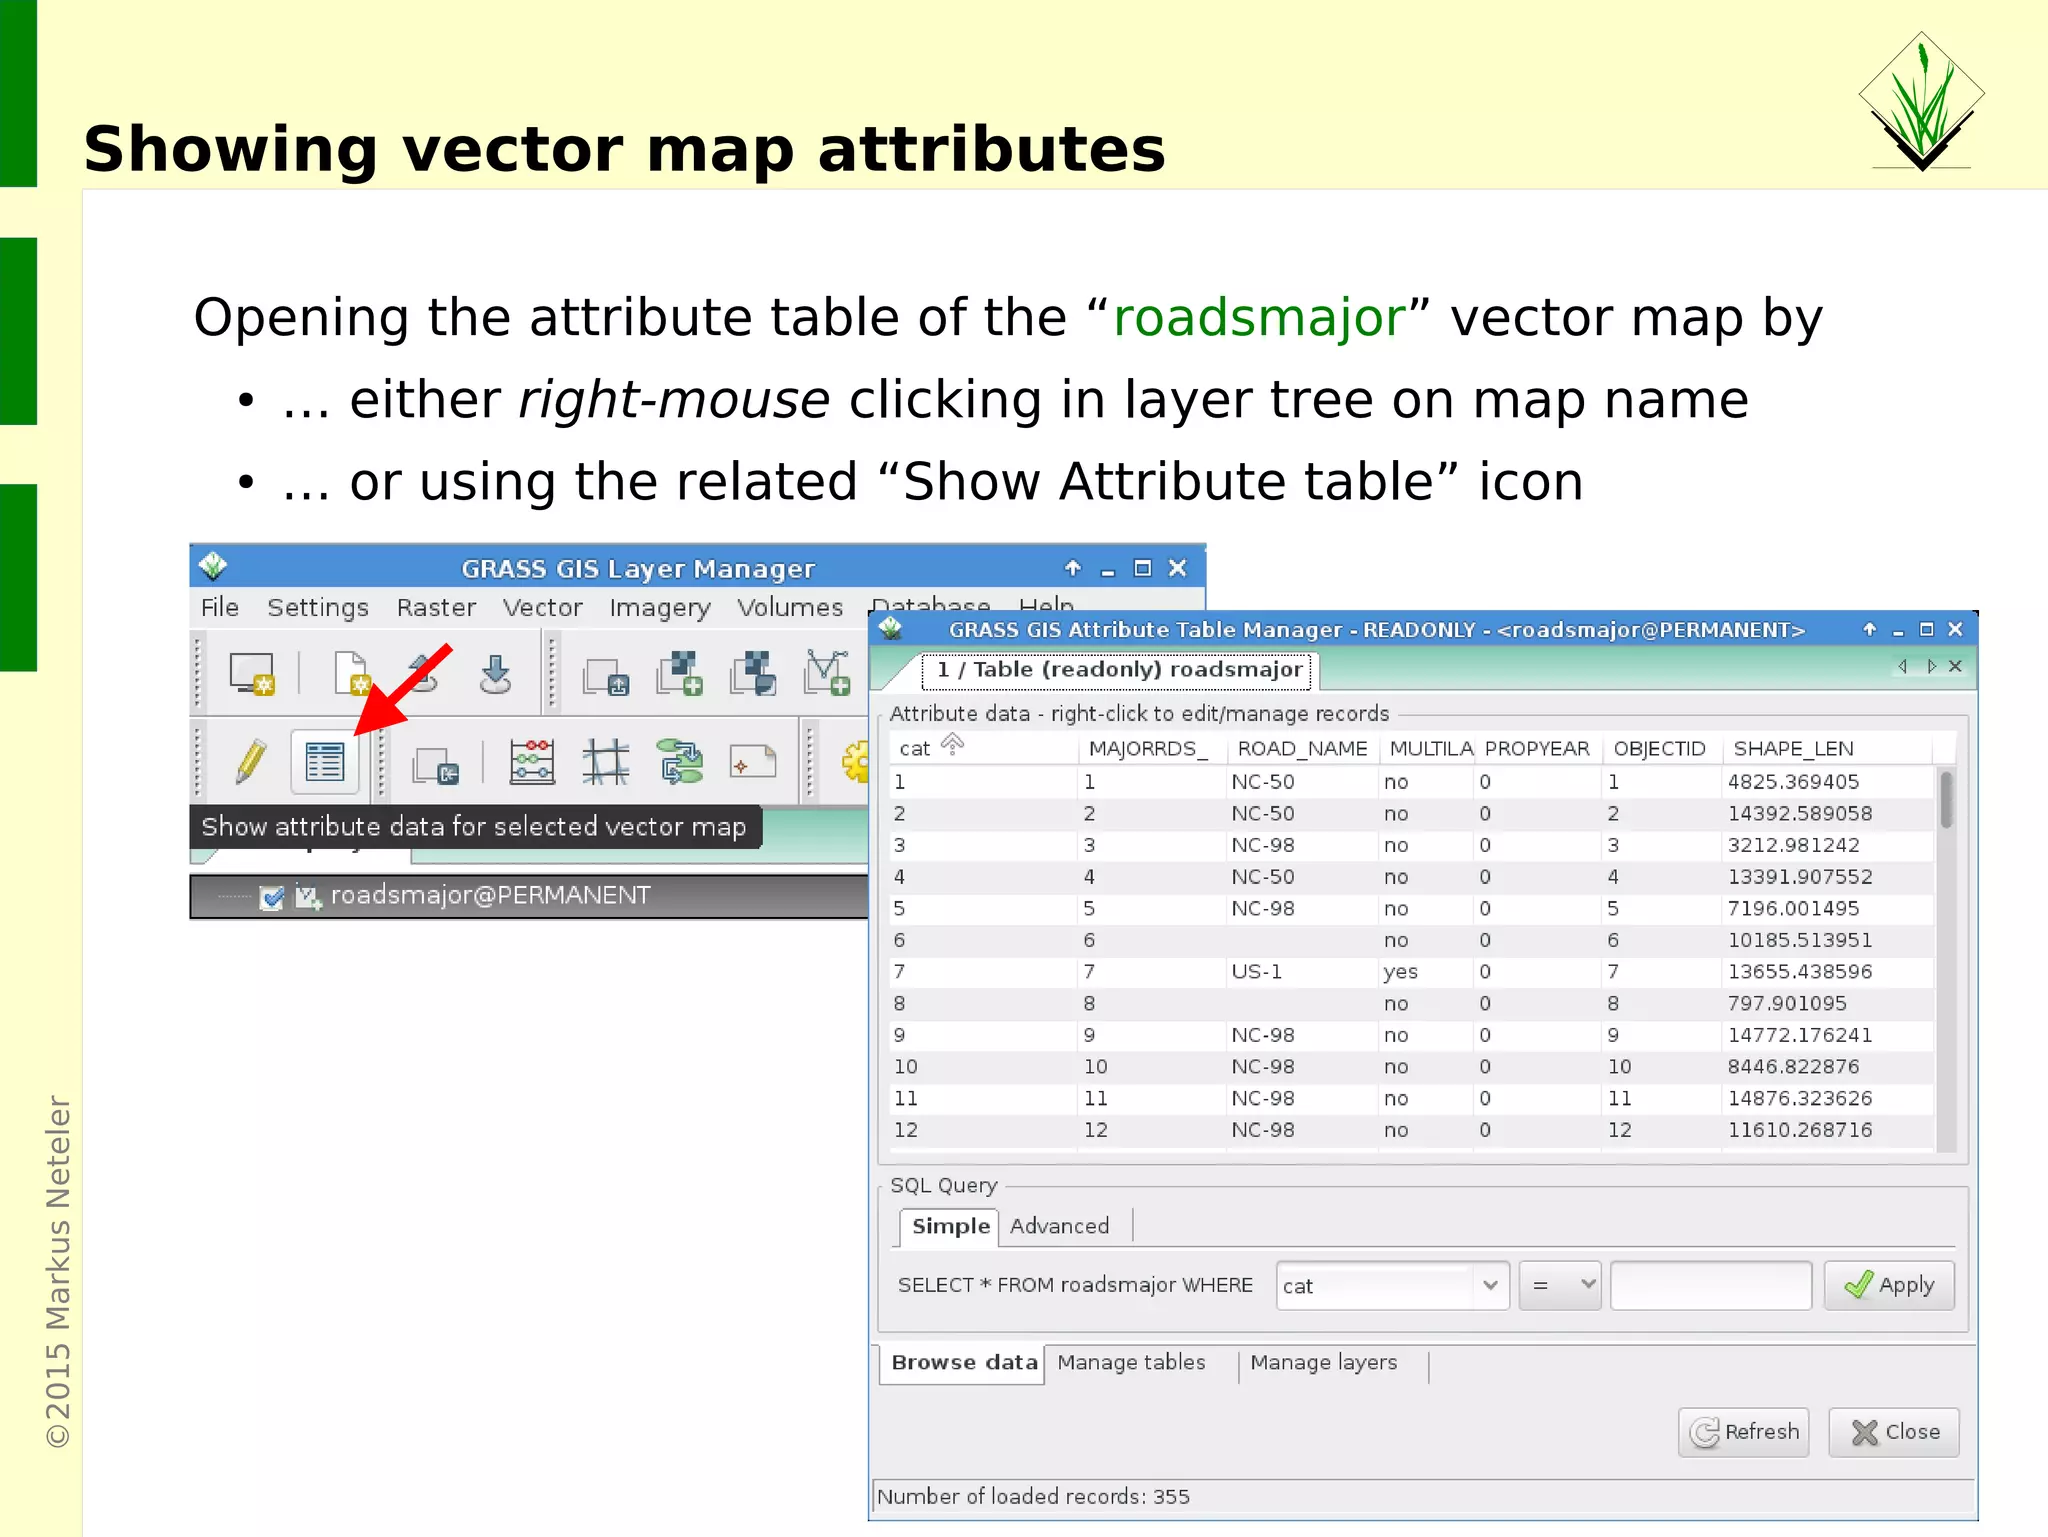Click the yellow gear settings icon
This screenshot has height=1537, width=2048.
pos(856,762)
